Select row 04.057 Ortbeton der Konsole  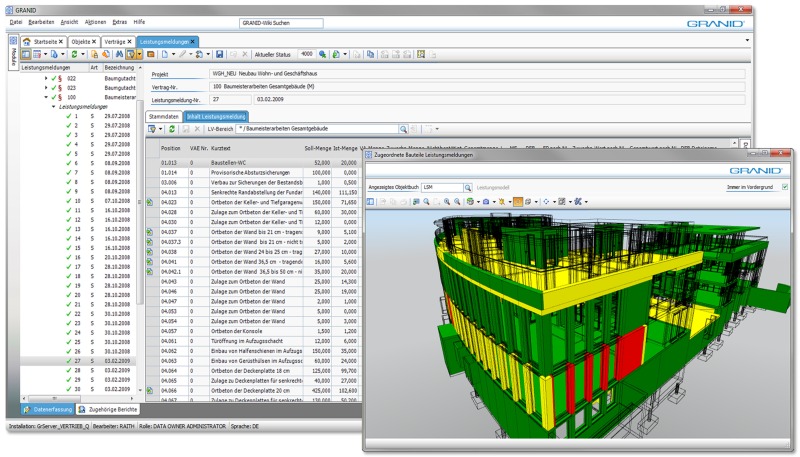(254, 332)
